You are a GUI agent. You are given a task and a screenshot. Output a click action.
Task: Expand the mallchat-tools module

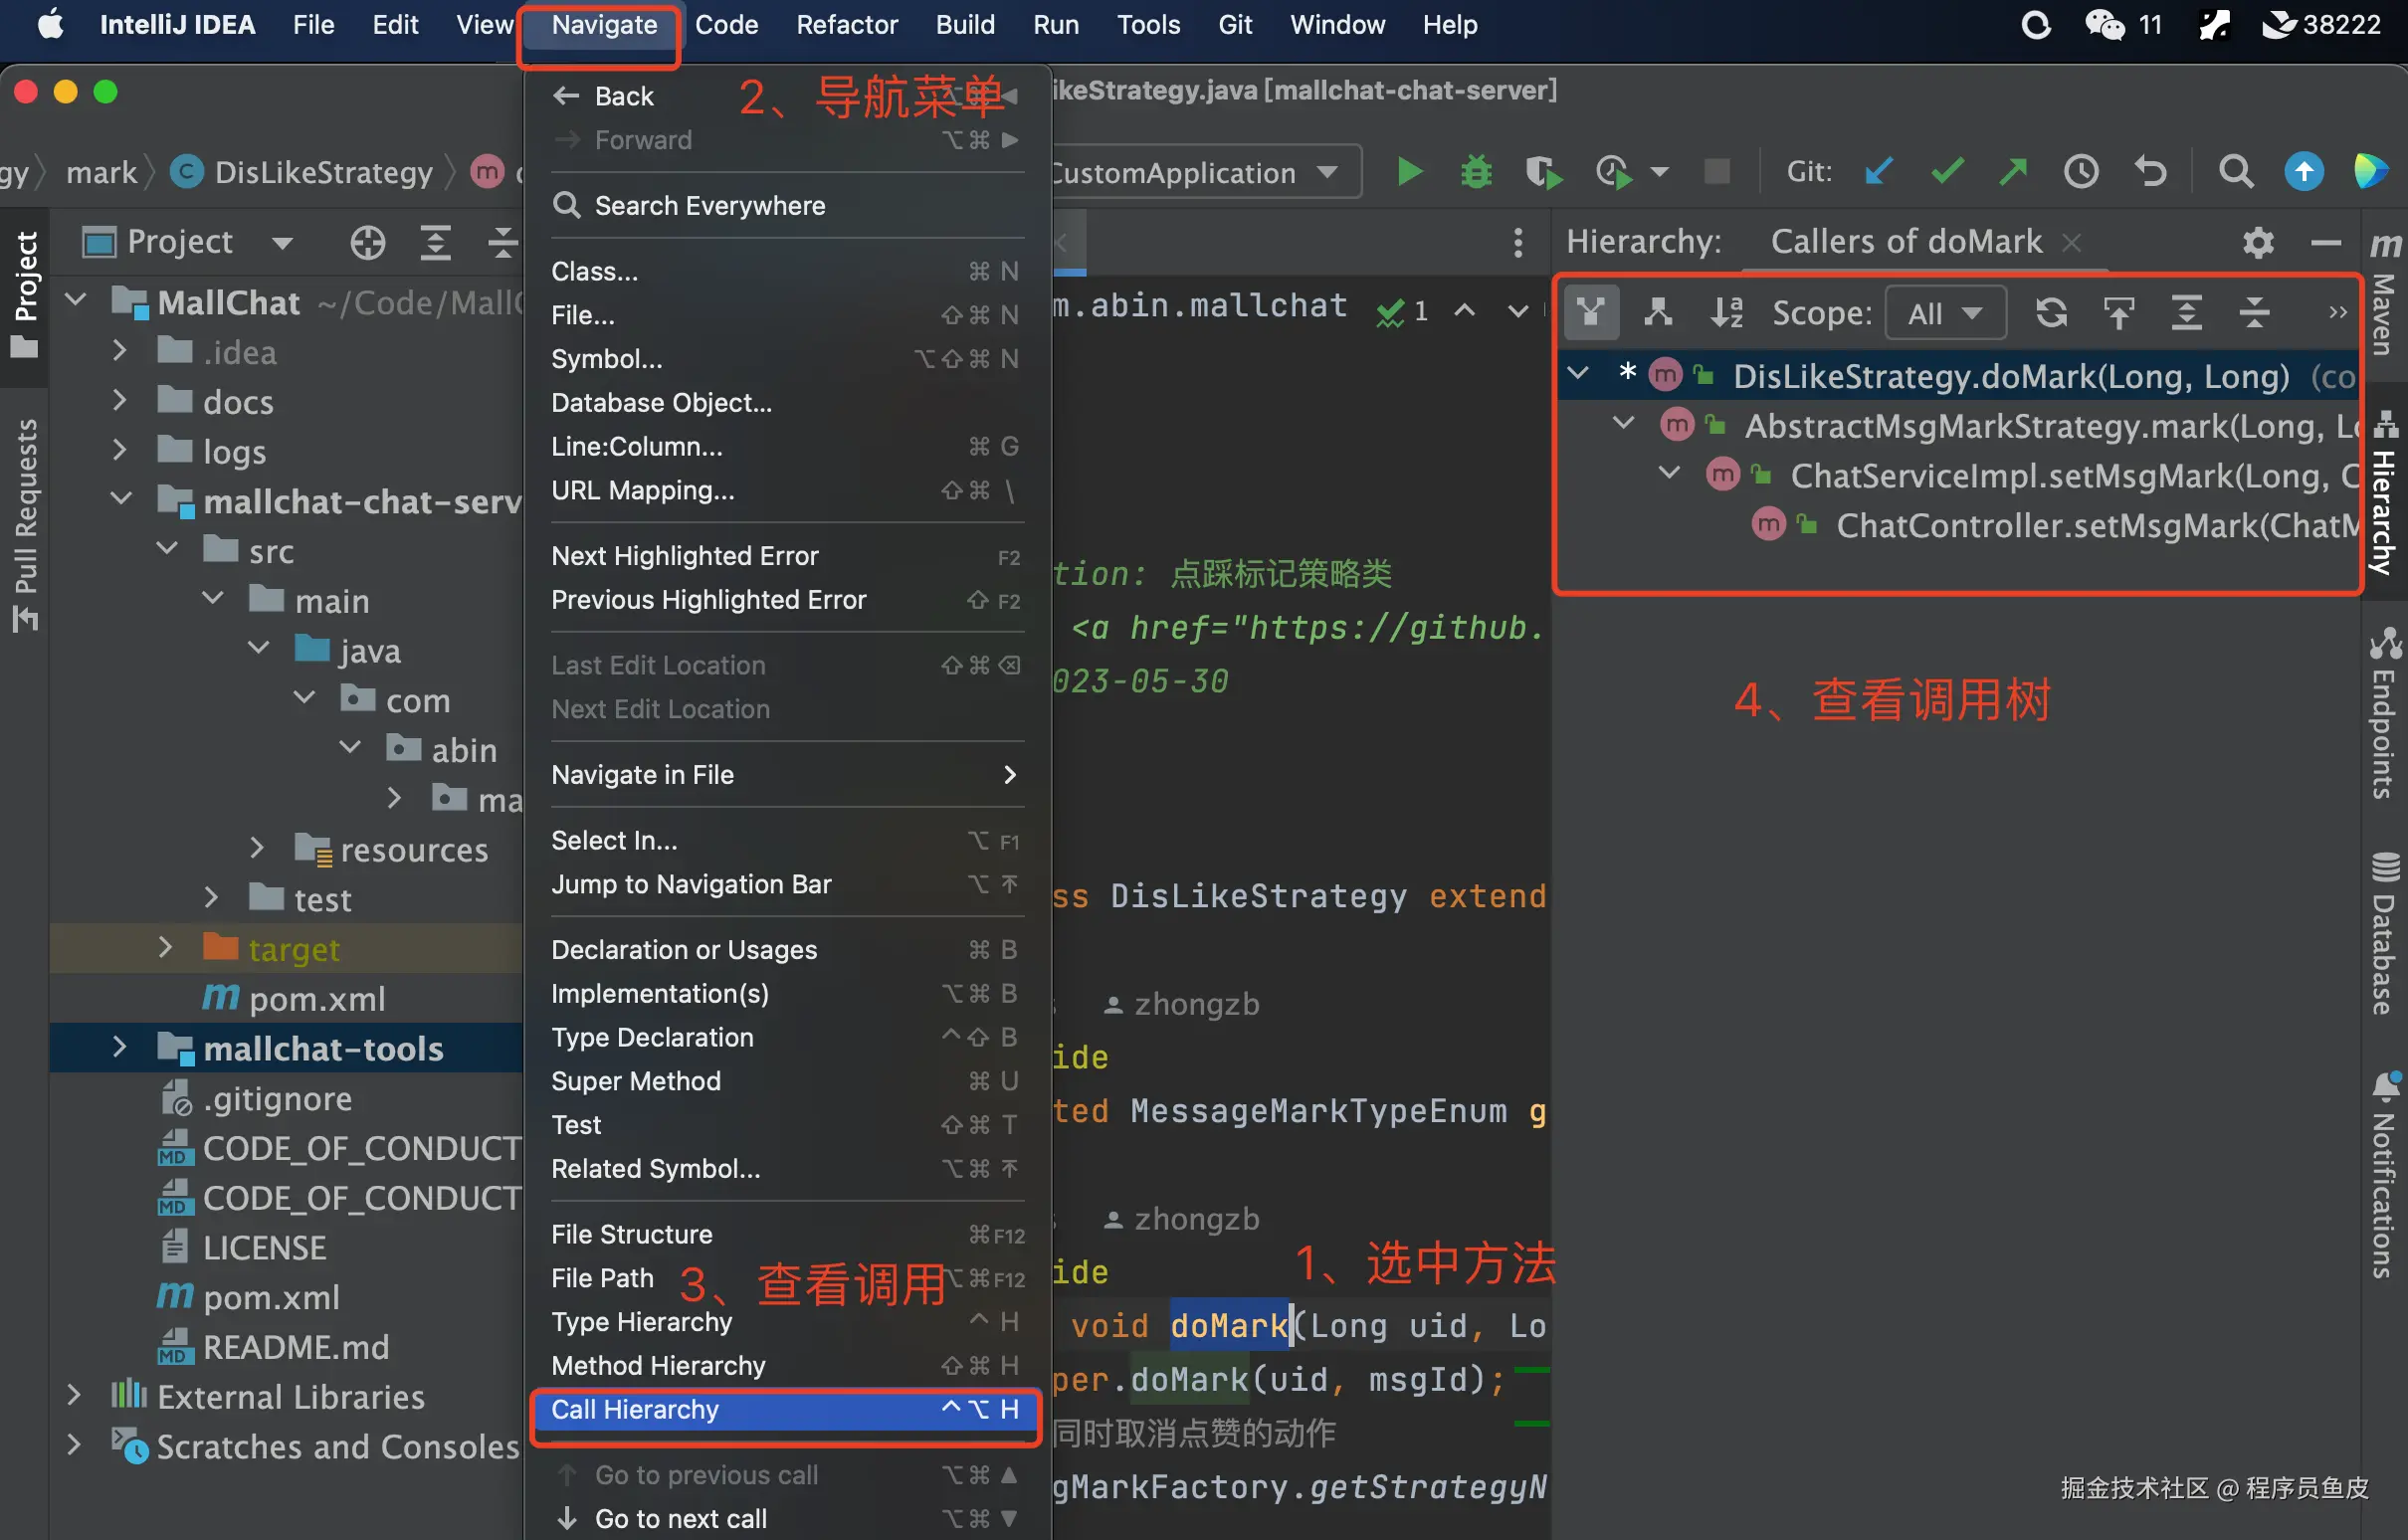[x=119, y=1047]
